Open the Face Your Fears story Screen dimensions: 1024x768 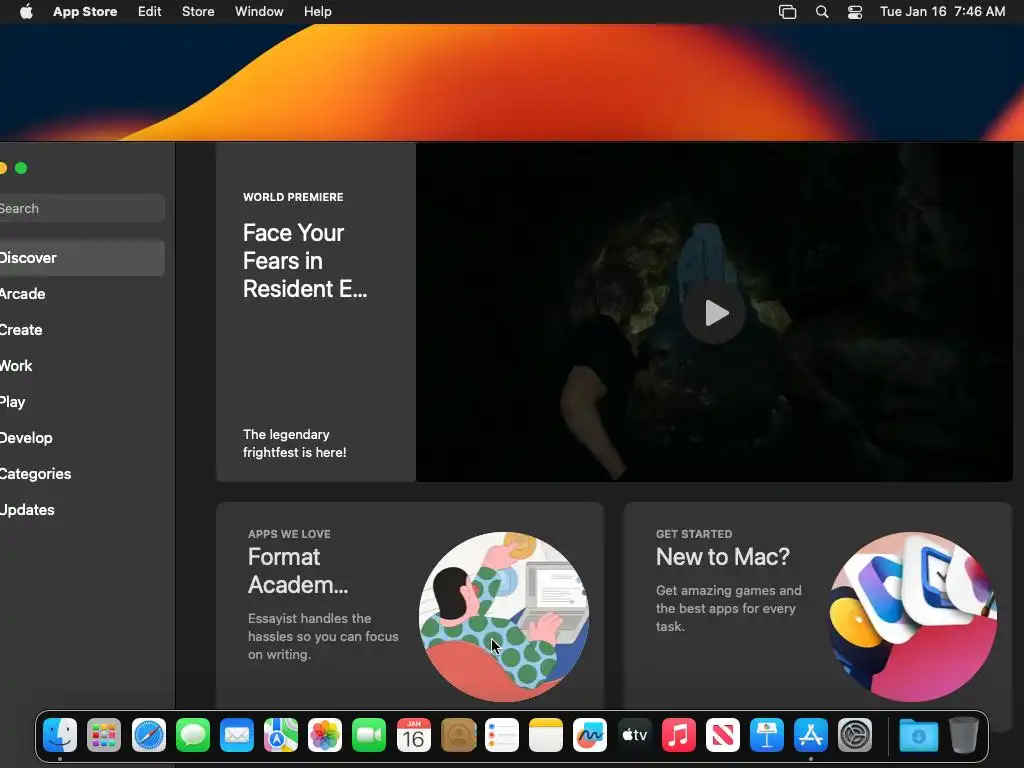pyautogui.click(x=316, y=312)
